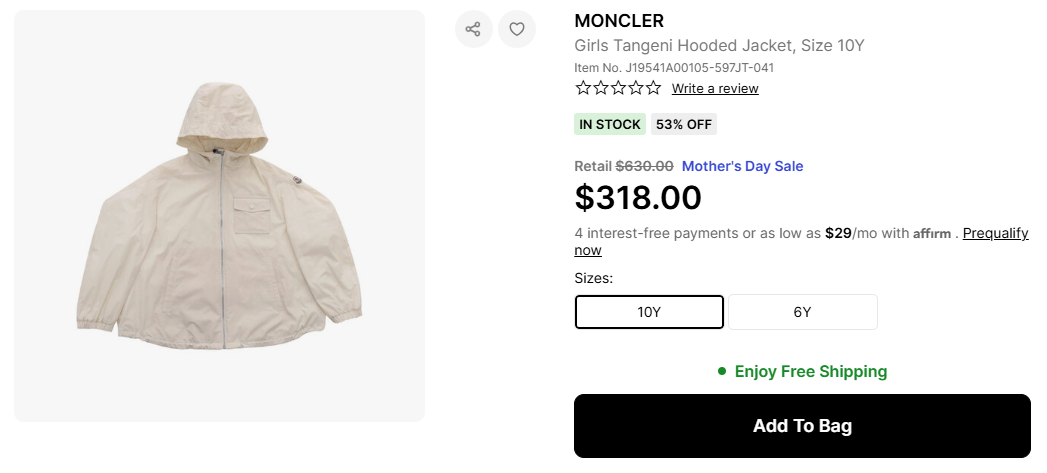This screenshot has width=1047, height=473.
Task: Add jacket to wishlist with heart icon
Action: pyautogui.click(x=517, y=29)
